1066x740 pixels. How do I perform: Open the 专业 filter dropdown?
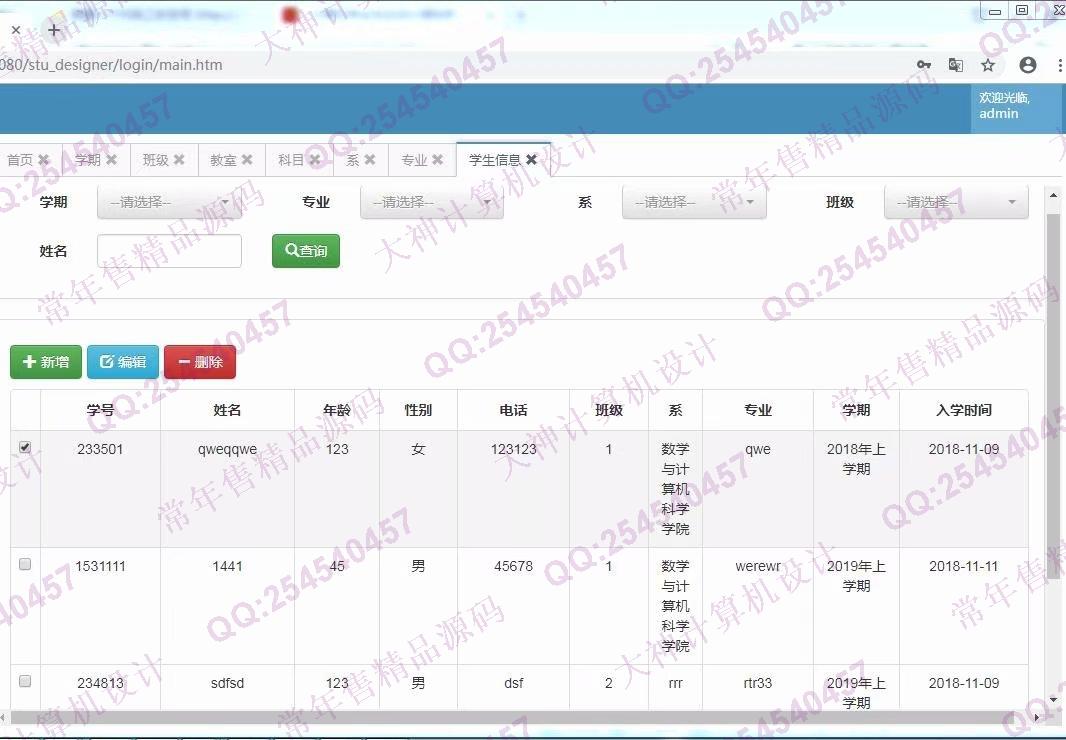pyautogui.click(x=432, y=202)
